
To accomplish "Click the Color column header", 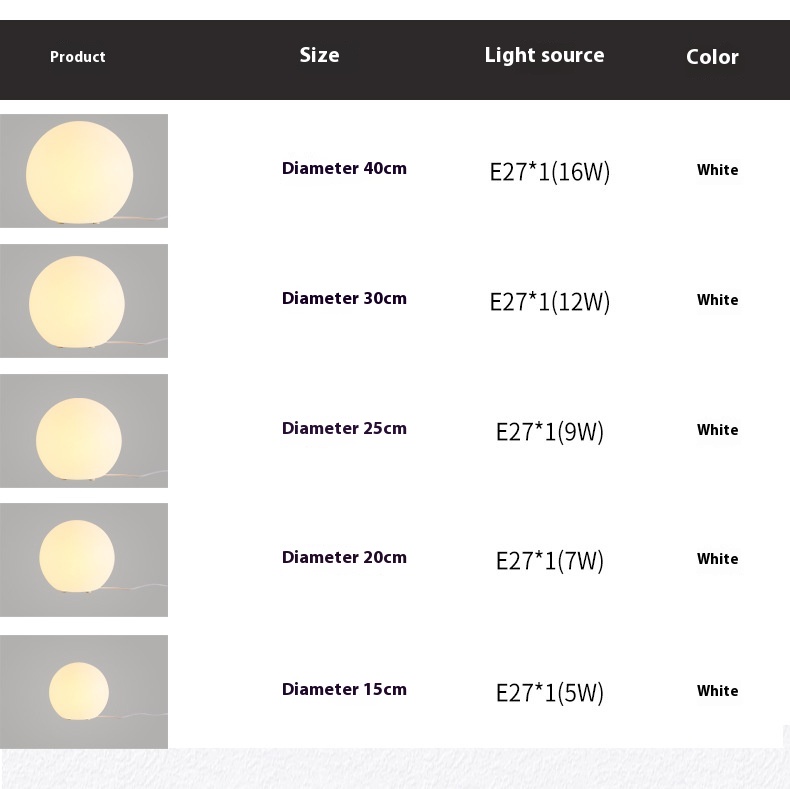I will pos(712,57).
